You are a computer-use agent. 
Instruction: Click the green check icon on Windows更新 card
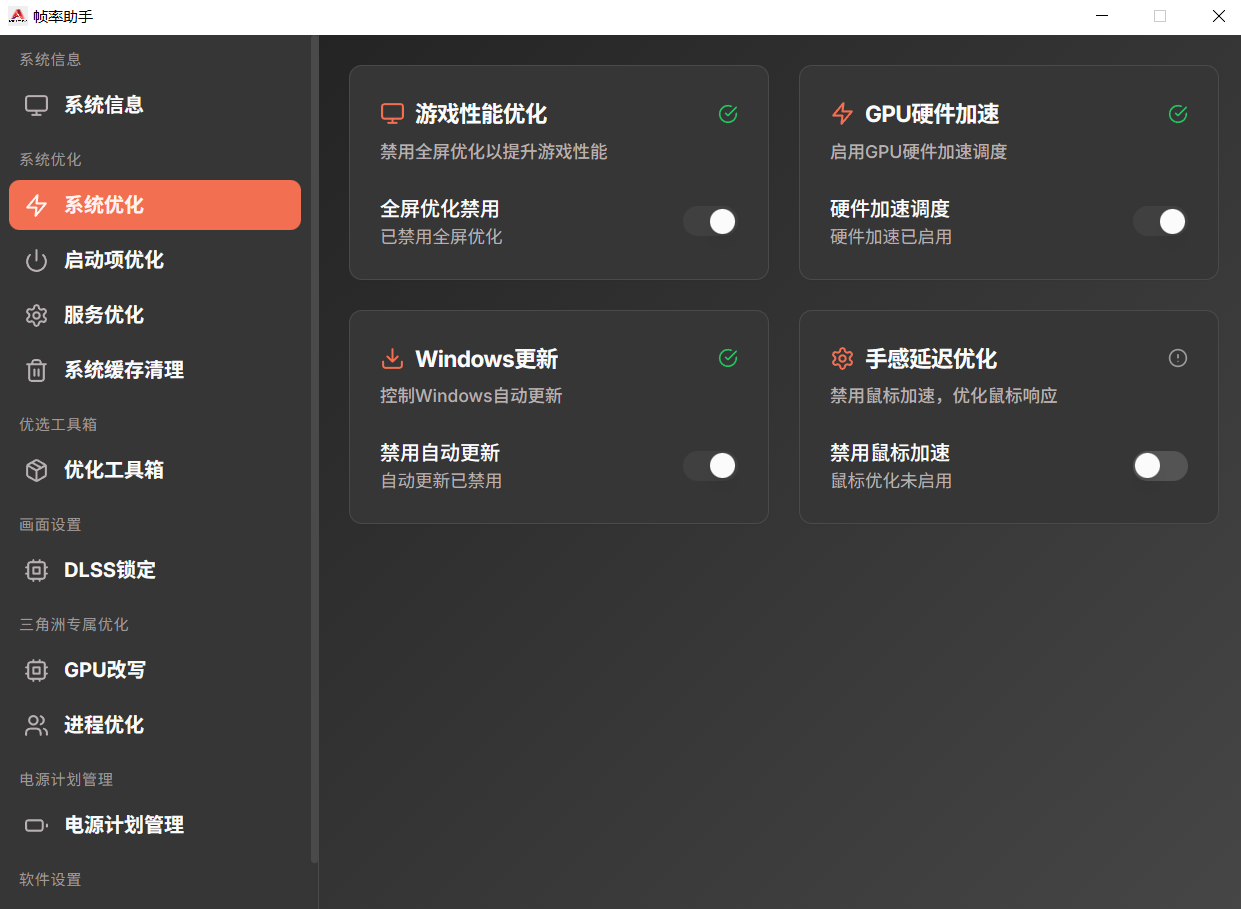[728, 358]
